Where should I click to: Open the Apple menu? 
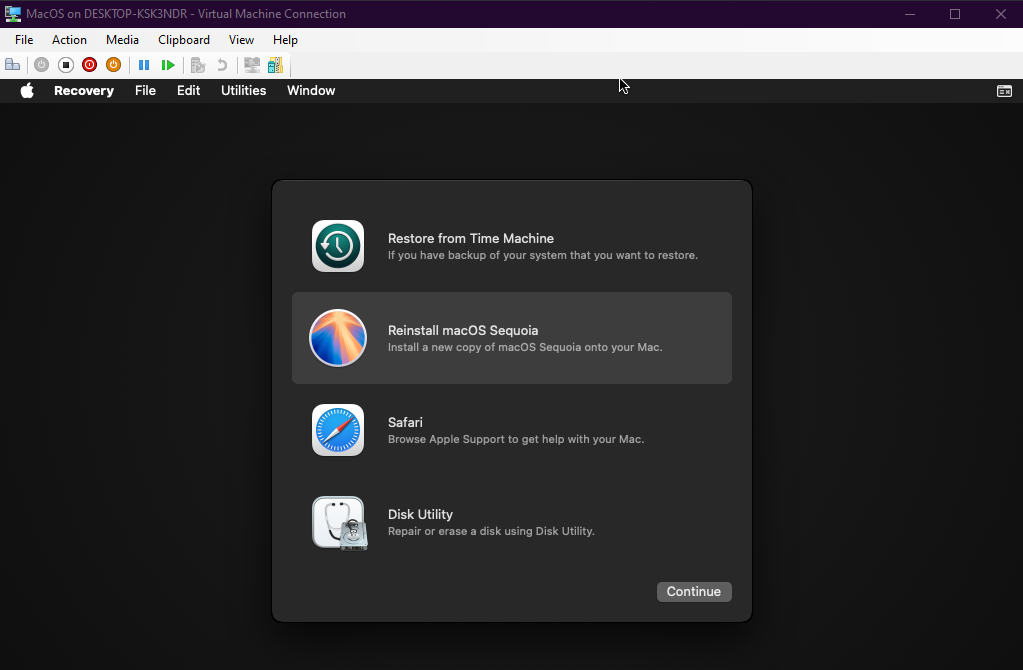[27, 91]
